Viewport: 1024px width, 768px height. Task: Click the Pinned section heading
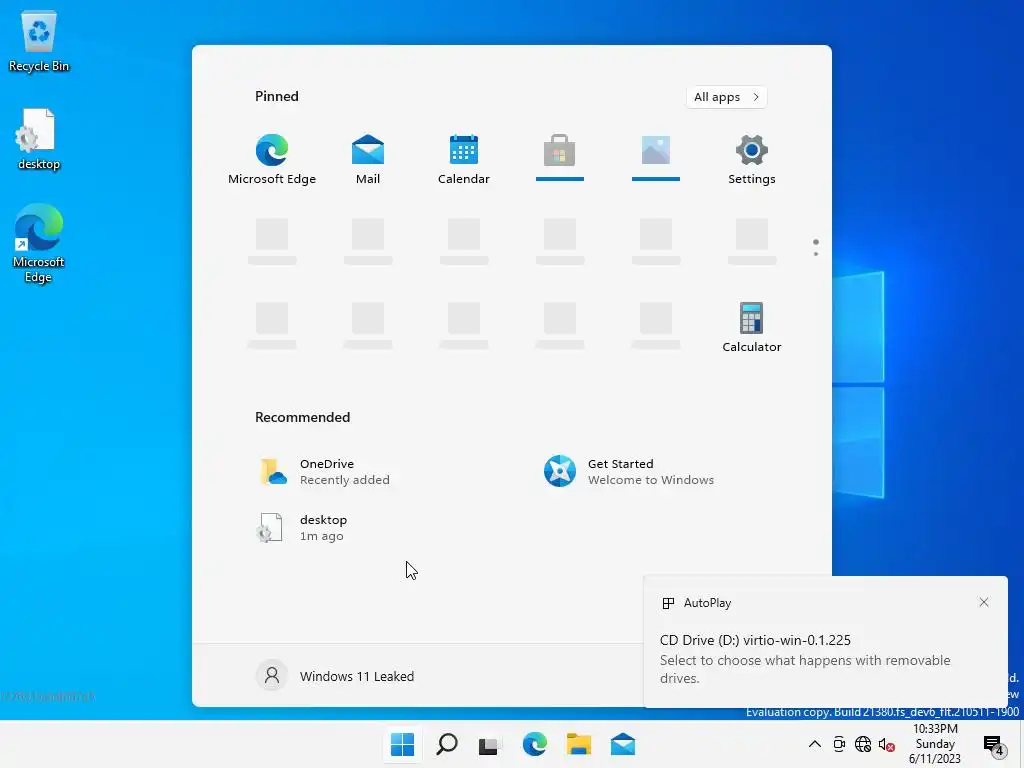click(x=277, y=96)
